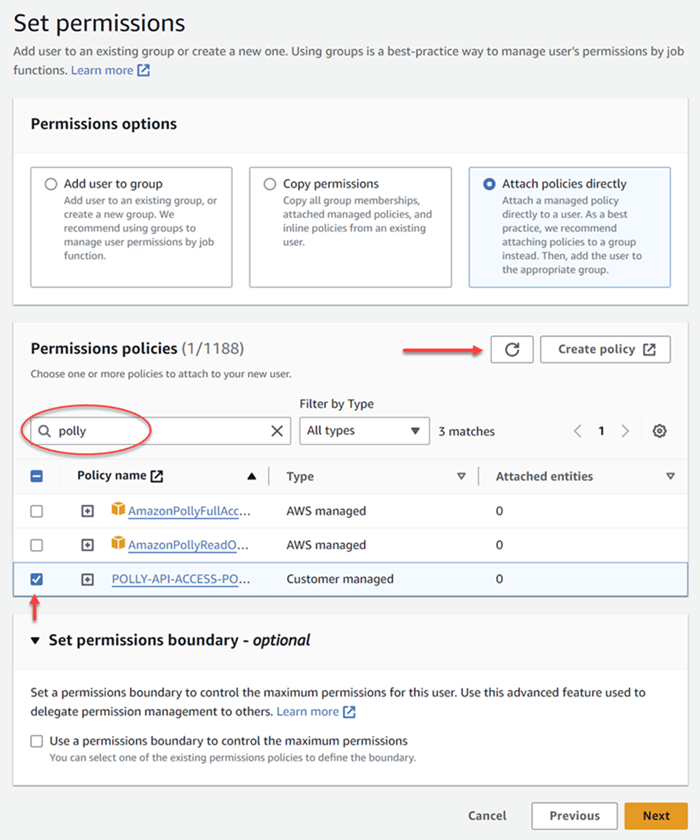700x840 pixels.
Task: Collapse the Set permissions boundary section
Action: tap(35, 640)
